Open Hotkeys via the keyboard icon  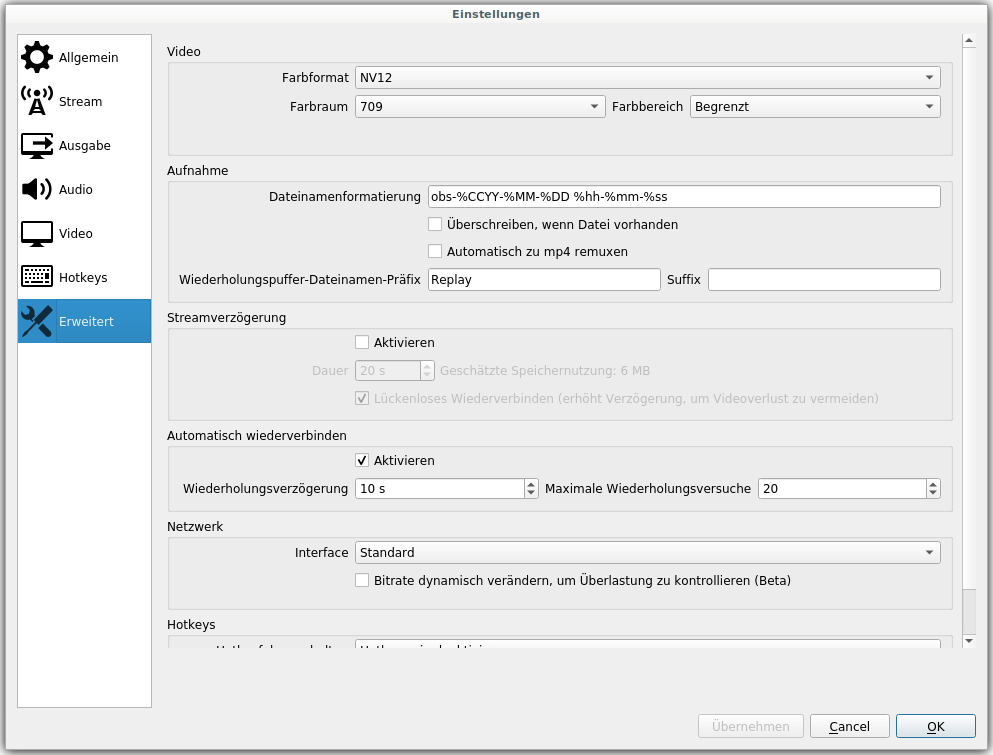(x=37, y=278)
